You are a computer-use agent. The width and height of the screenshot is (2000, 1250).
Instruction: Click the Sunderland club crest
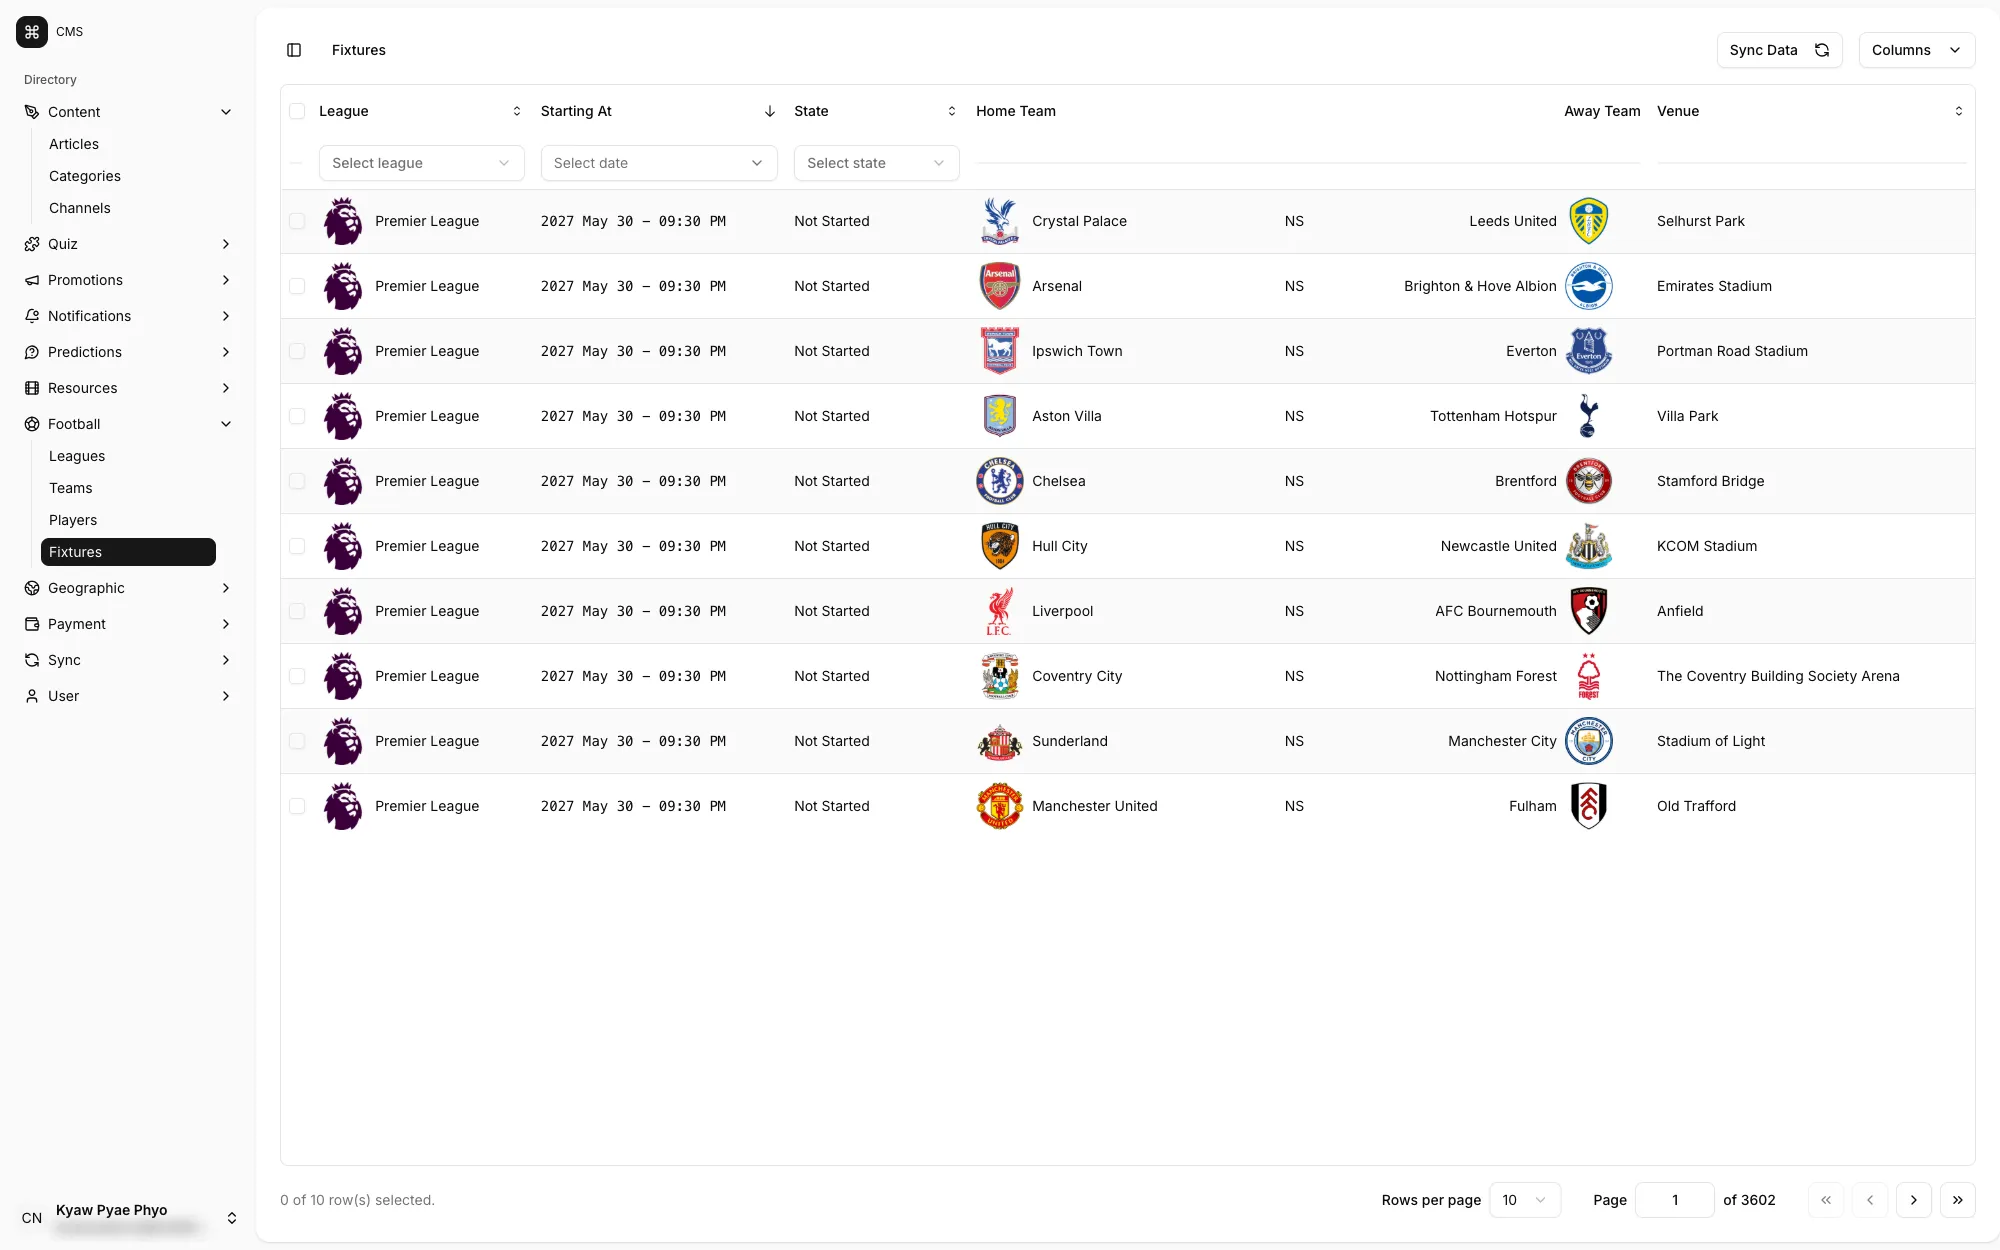999,741
